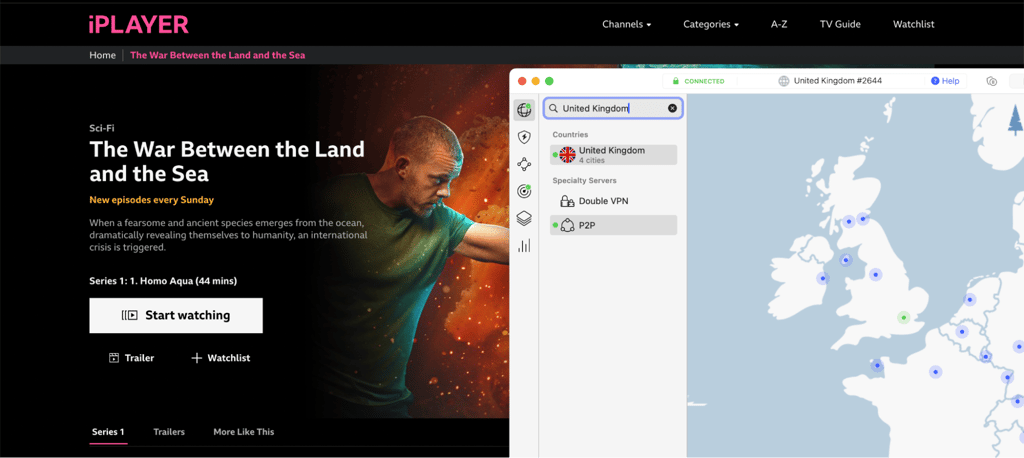Image resolution: width=1024 pixels, height=458 pixels.
Task: Click the blue Help question mark icon
Action: pyautogui.click(x=935, y=81)
